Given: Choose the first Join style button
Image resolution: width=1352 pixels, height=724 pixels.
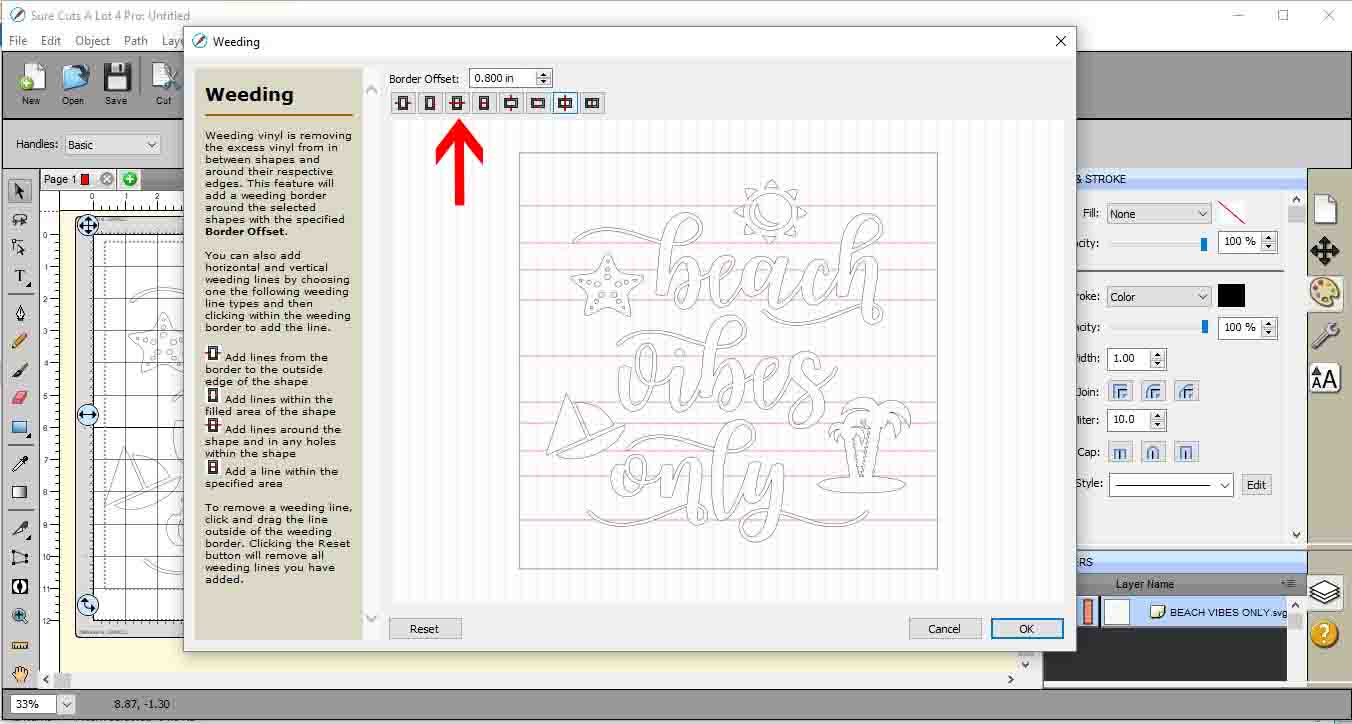Looking at the screenshot, I should (1120, 391).
